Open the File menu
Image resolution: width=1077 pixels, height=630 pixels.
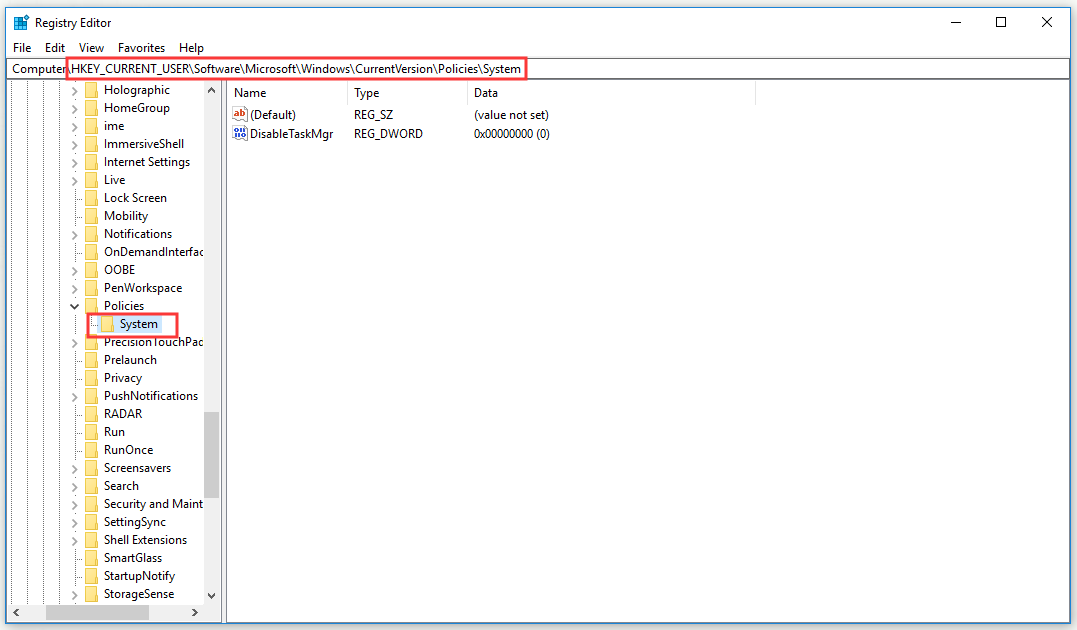22,47
